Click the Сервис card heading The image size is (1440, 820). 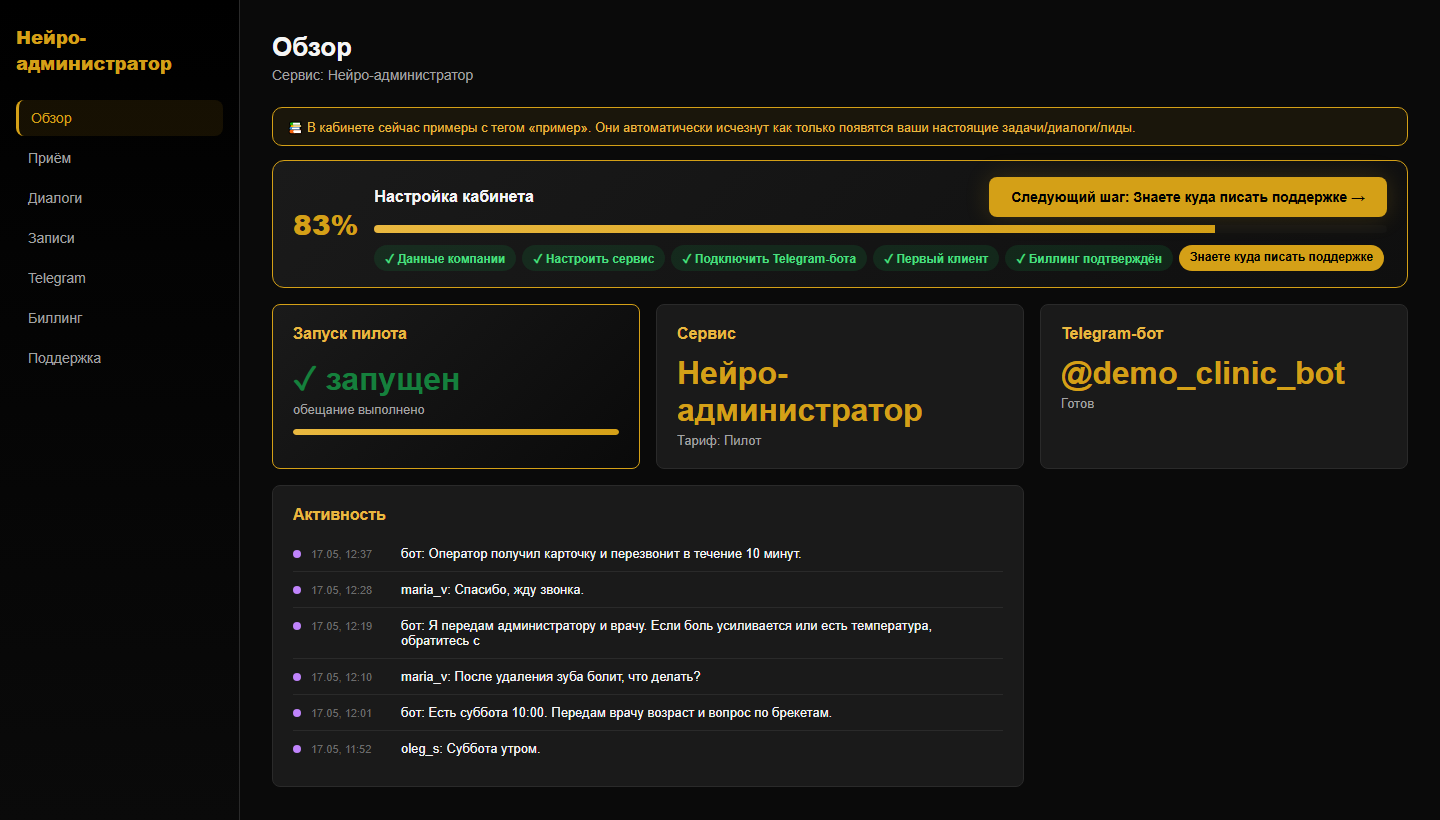(706, 334)
